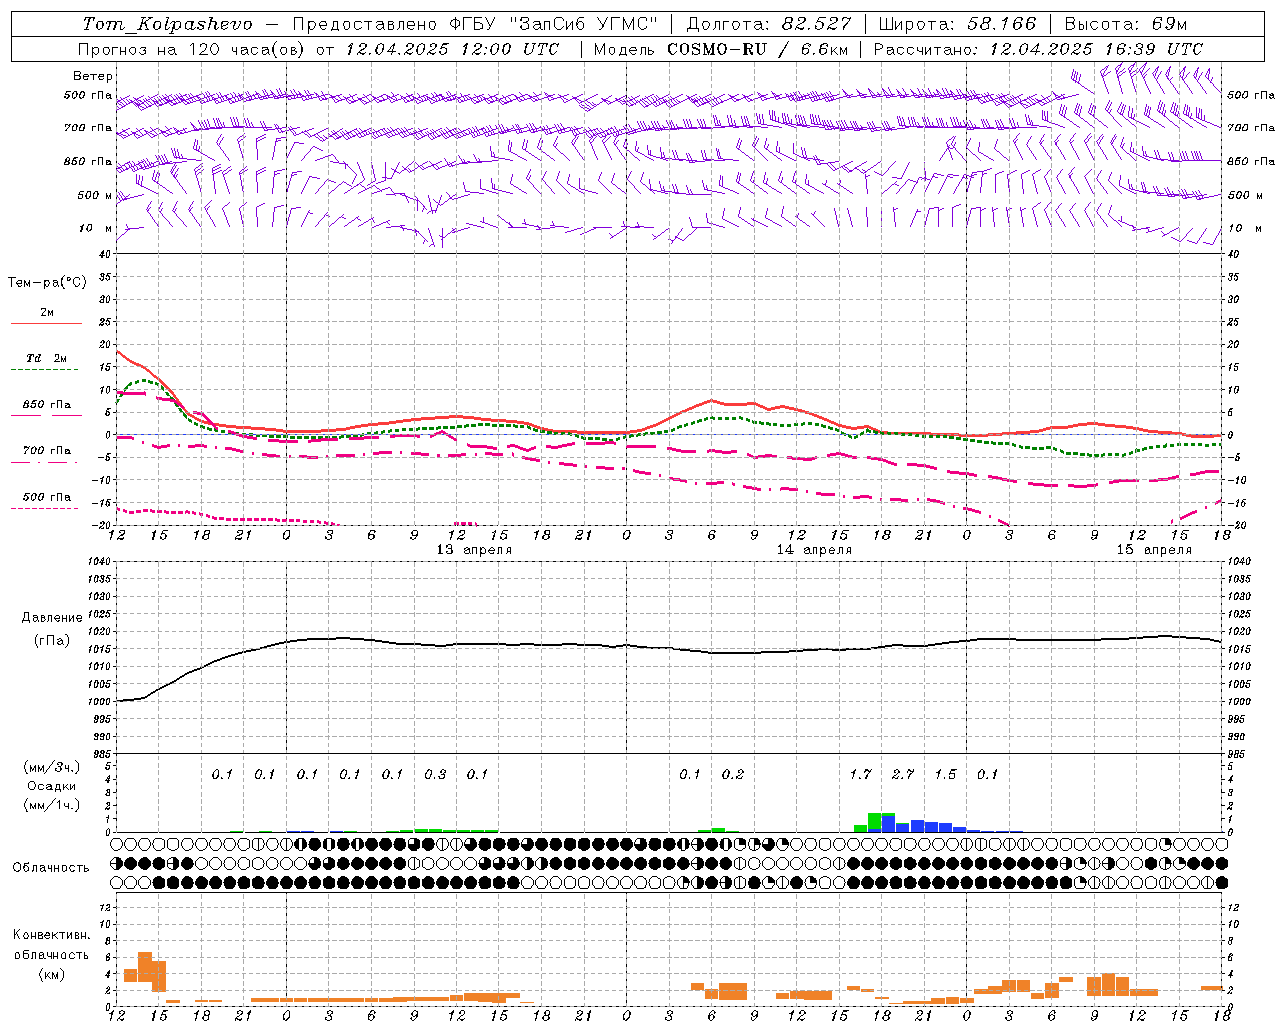Select the Давление panel label
Screen dimensions: 1280x1024
[51, 618]
